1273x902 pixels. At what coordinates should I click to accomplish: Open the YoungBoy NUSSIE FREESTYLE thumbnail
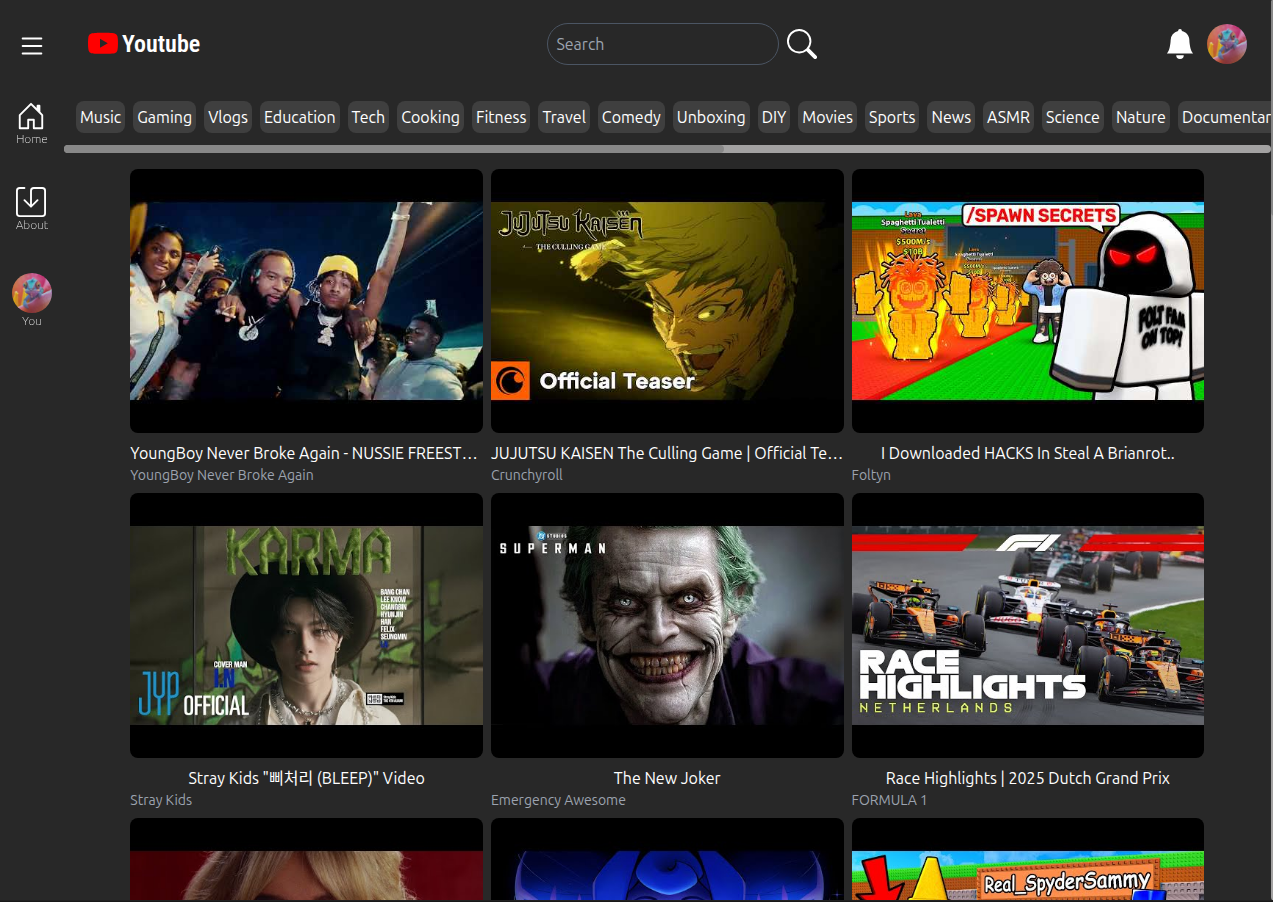(x=306, y=301)
